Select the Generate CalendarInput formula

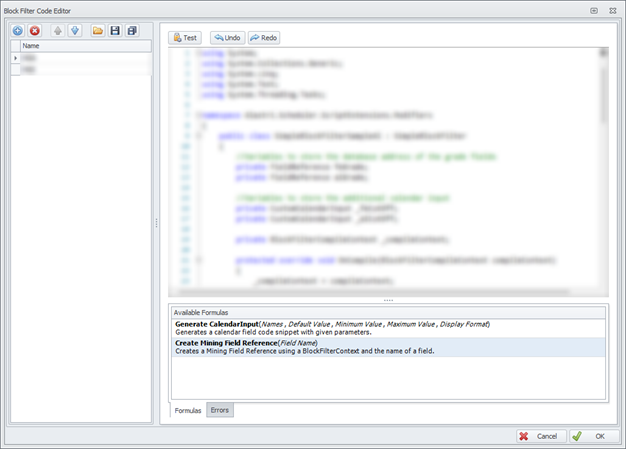tap(388, 328)
